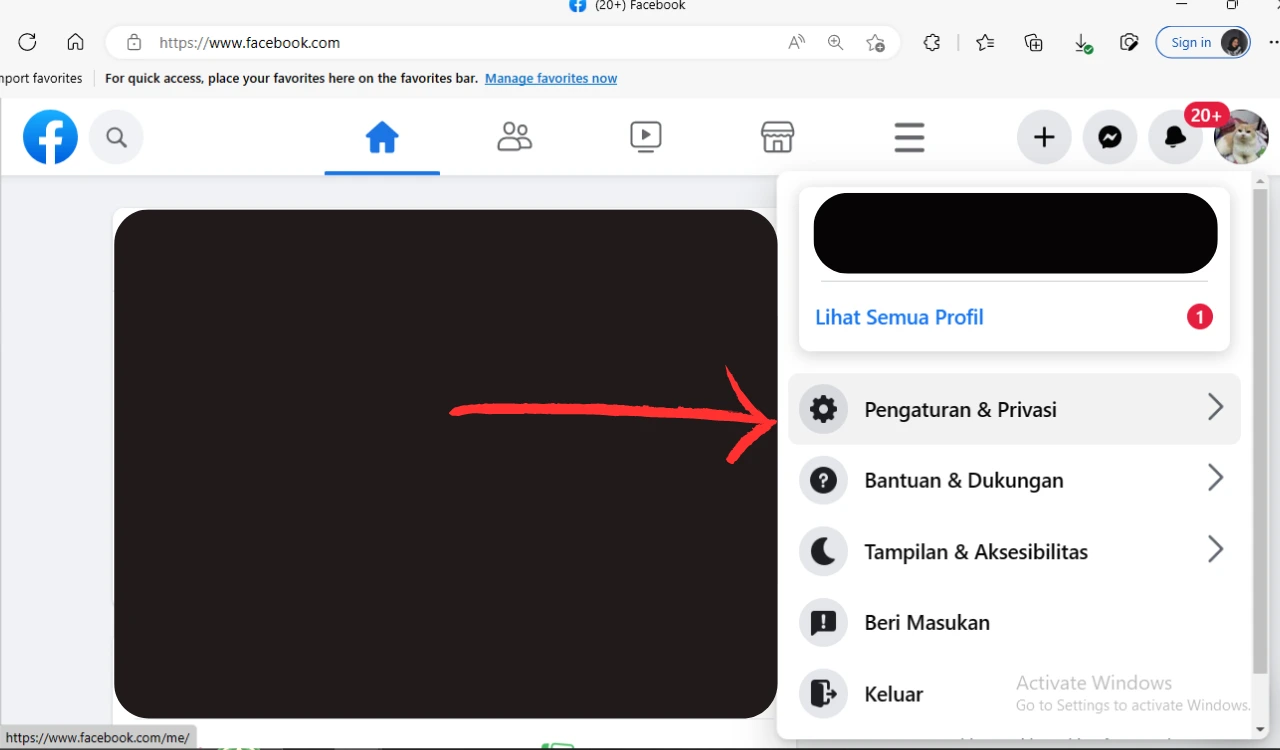1280x750 pixels.
Task: Open Pengaturan & Privasi menu item
Action: (x=1014, y=409)
